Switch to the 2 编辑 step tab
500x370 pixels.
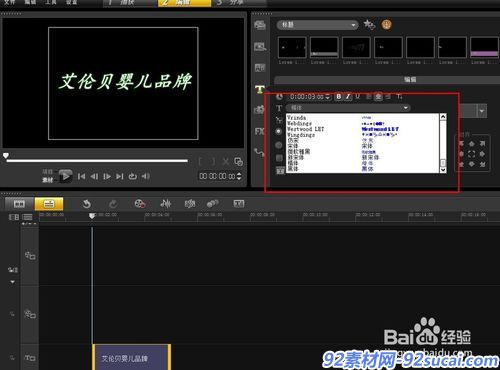184,3
